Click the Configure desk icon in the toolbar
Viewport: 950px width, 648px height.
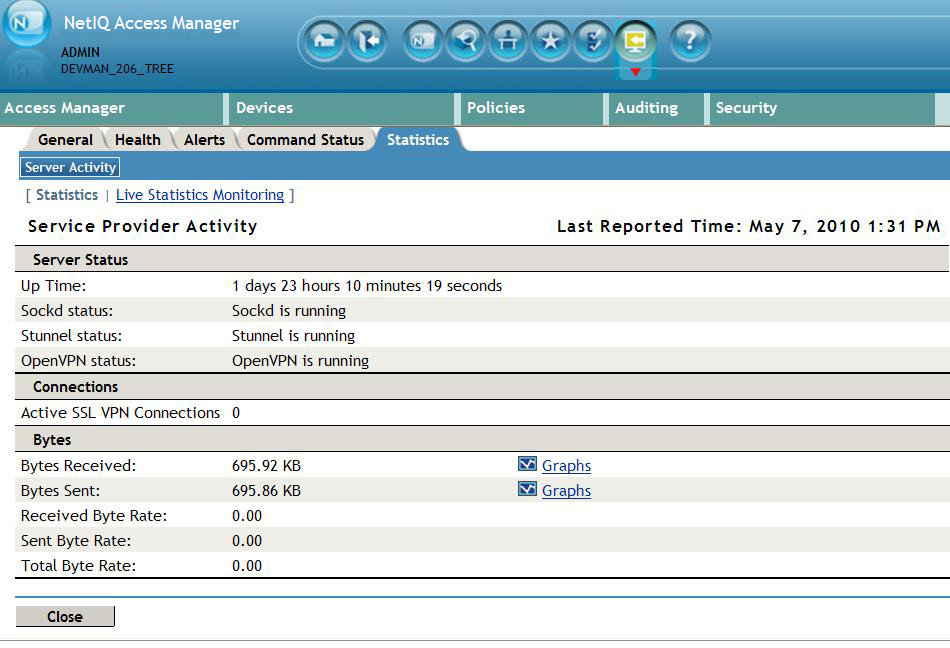click(x=508, y=41)
